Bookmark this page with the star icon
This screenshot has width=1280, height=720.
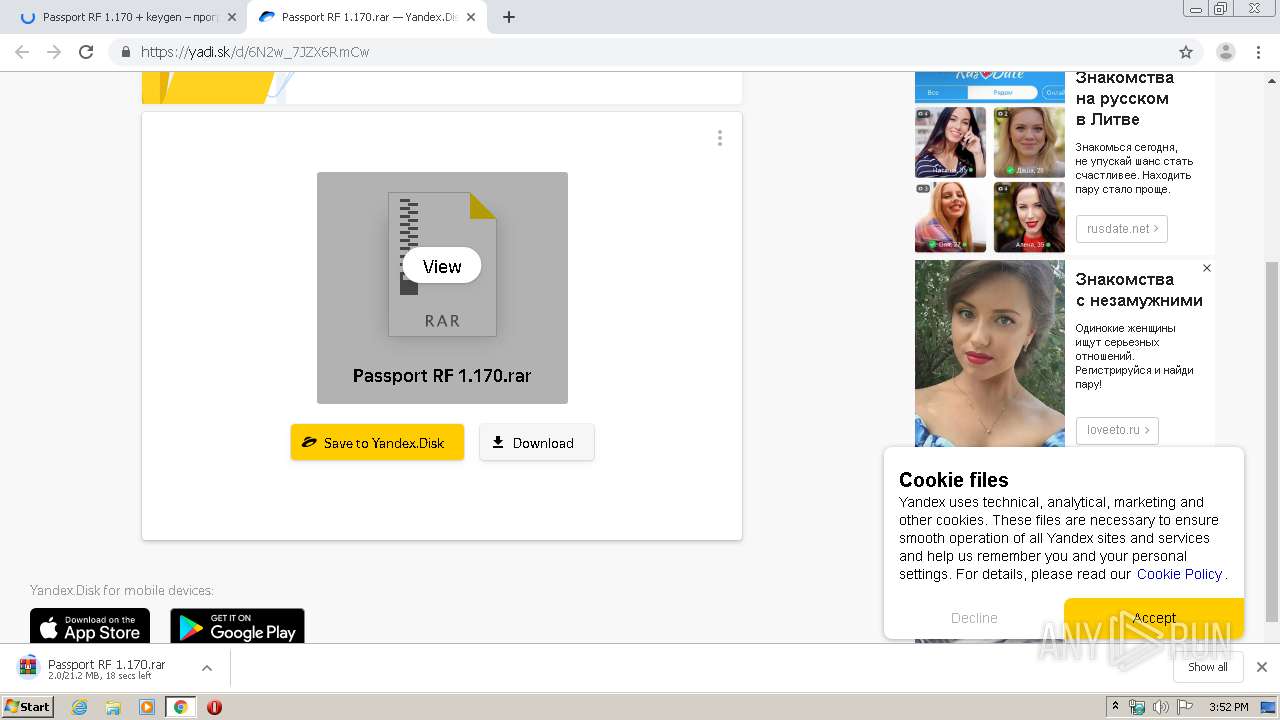click(x=1186, y=52)
